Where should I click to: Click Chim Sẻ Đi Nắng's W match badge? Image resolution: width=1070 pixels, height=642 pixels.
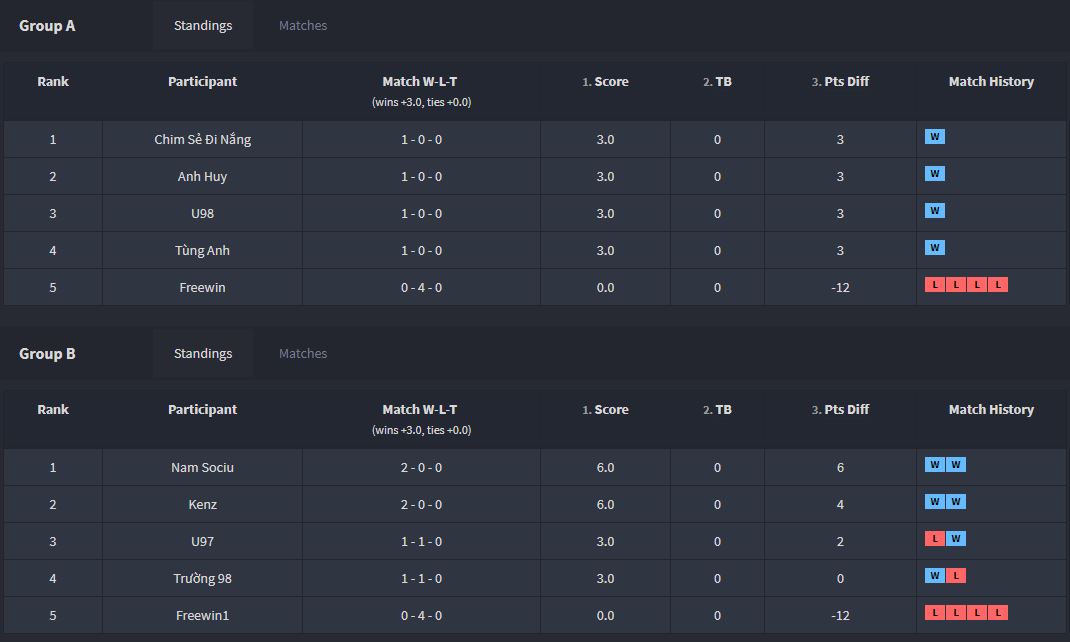[935, 137]
